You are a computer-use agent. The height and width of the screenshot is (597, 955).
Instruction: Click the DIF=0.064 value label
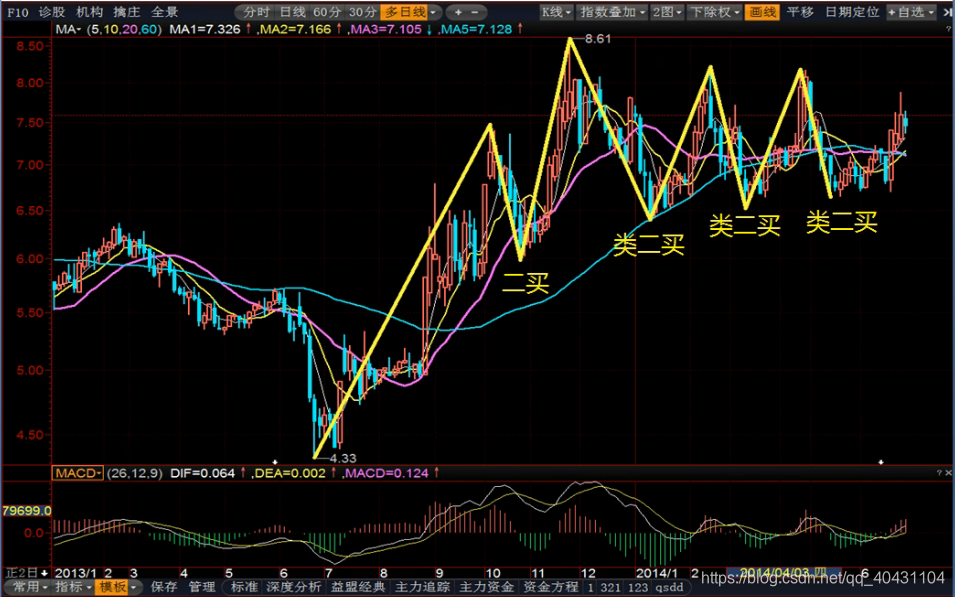pos(203,473)
